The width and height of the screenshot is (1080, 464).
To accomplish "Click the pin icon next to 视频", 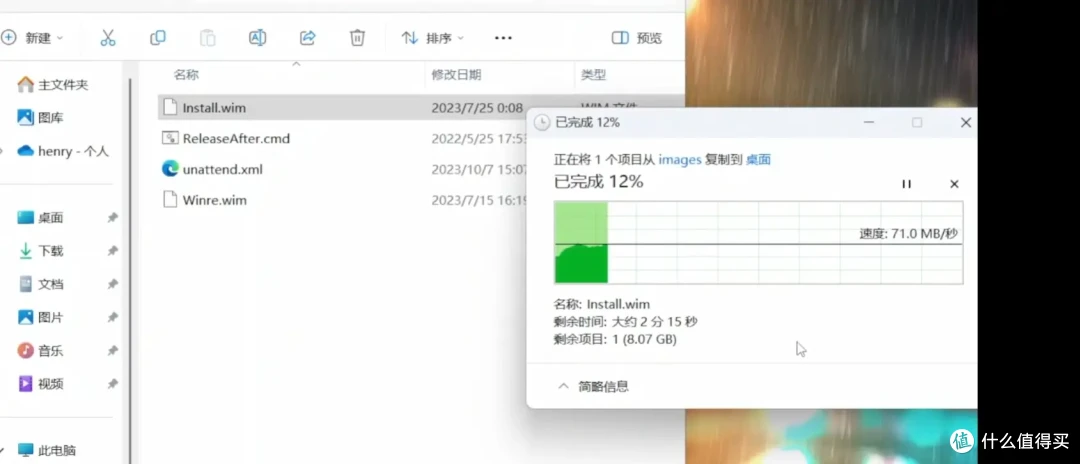I will (112, 383).
